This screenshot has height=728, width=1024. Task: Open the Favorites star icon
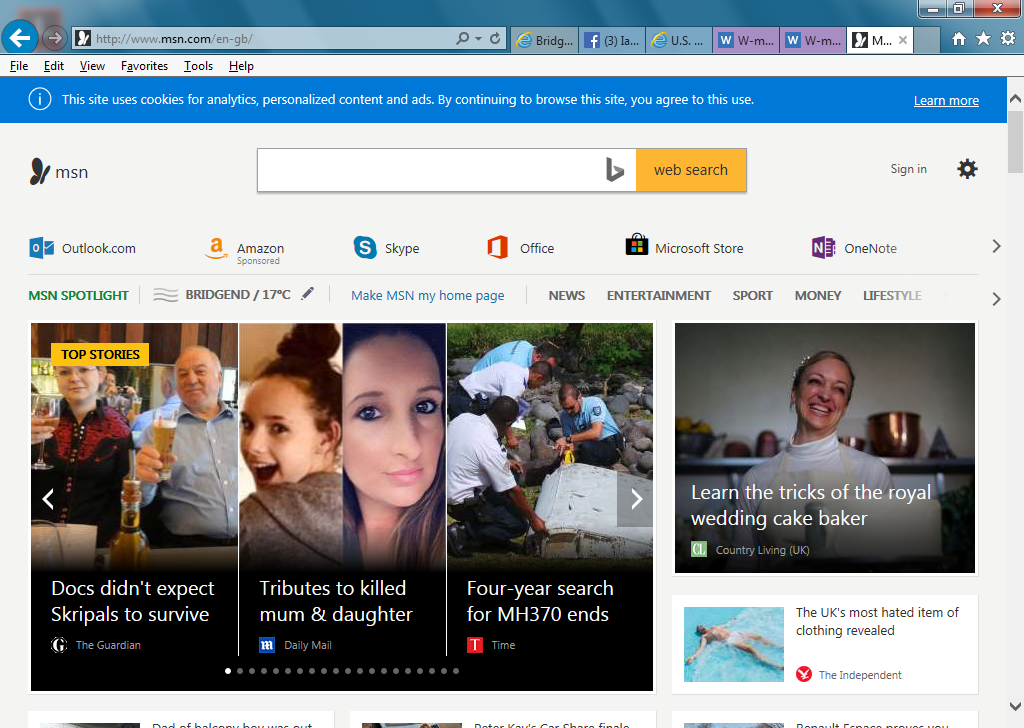(x=983, y=39)
